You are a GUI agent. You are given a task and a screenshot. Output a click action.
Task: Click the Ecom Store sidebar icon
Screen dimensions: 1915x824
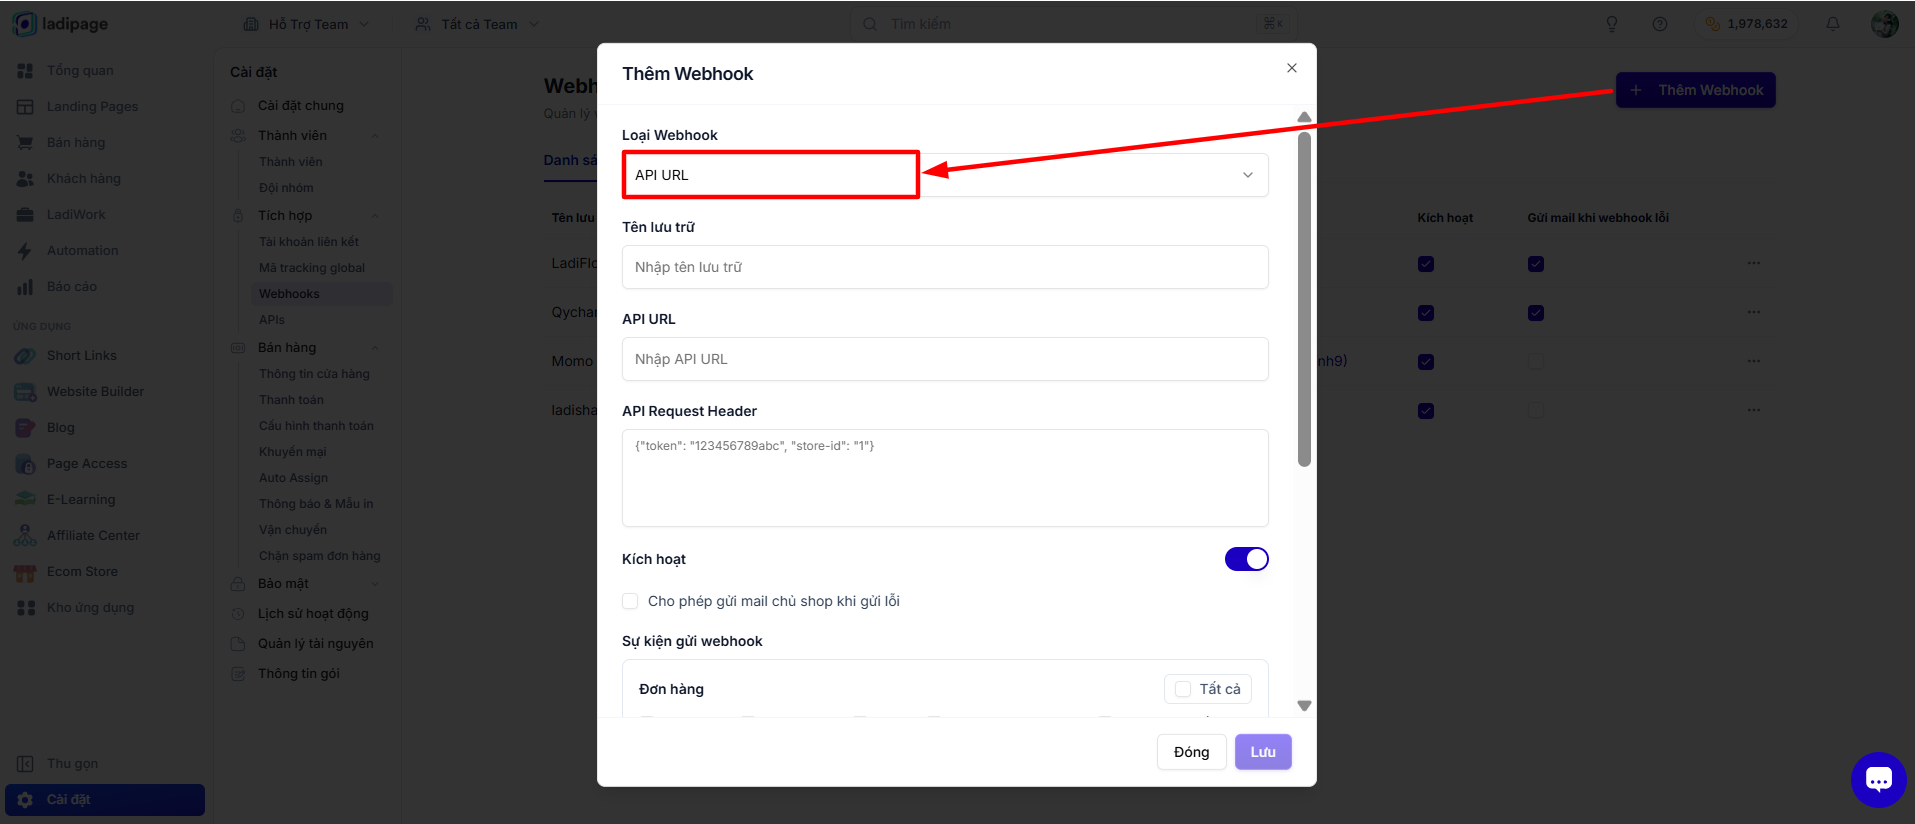25,572
